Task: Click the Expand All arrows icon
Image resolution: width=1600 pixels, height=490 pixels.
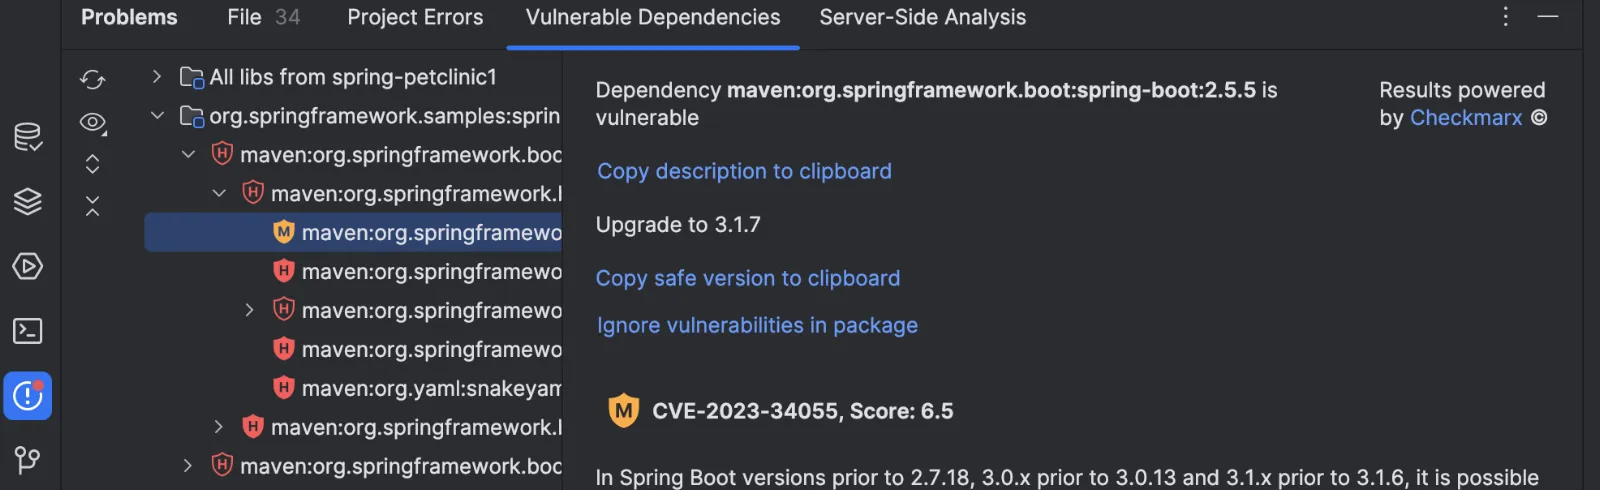Action: (x=92, y=164)
